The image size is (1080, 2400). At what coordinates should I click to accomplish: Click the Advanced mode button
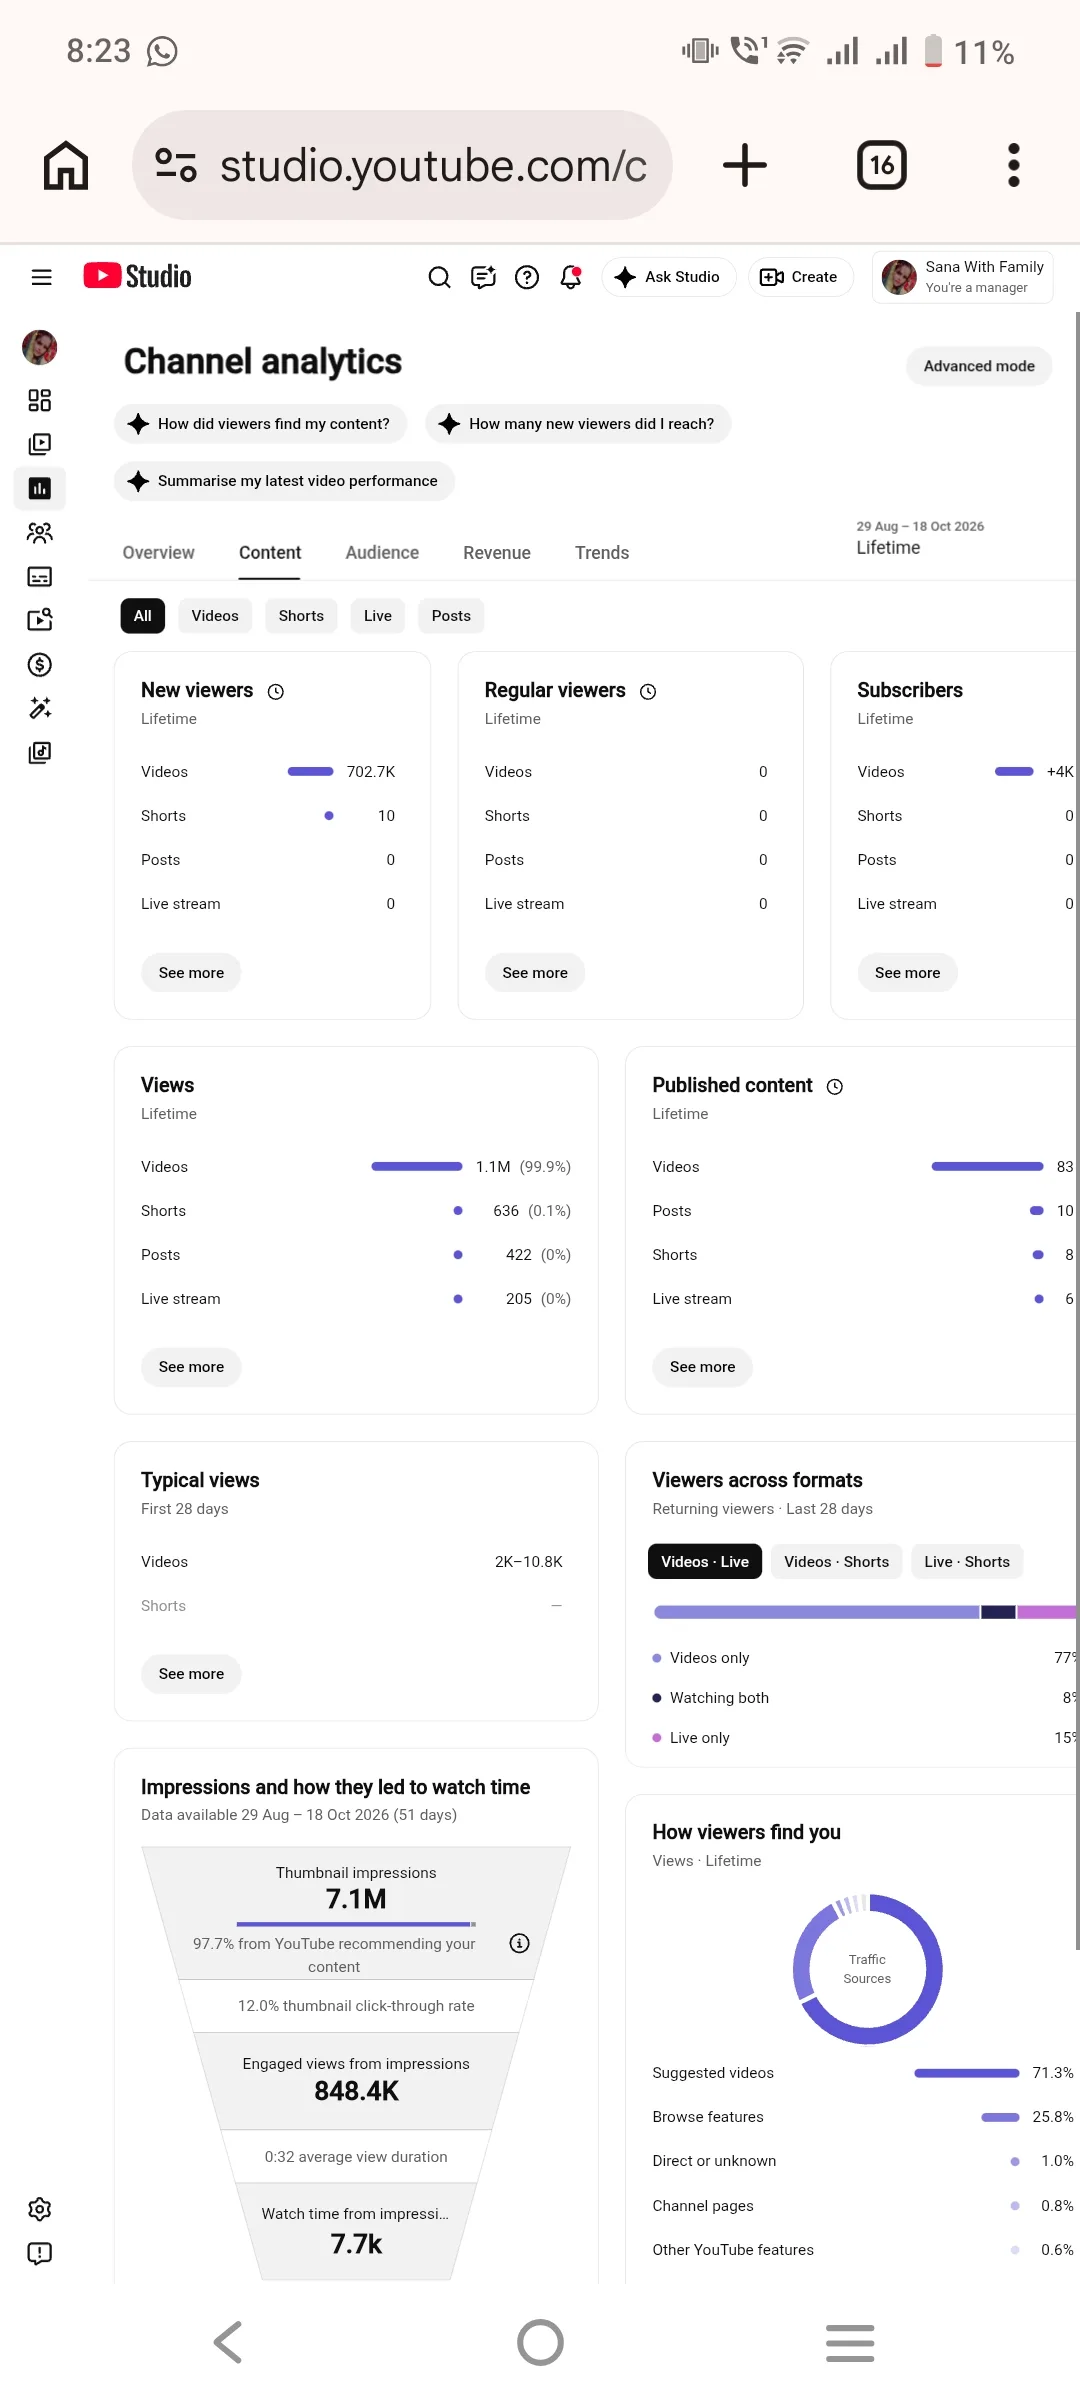pyautogui.click(x=979, y=366)
